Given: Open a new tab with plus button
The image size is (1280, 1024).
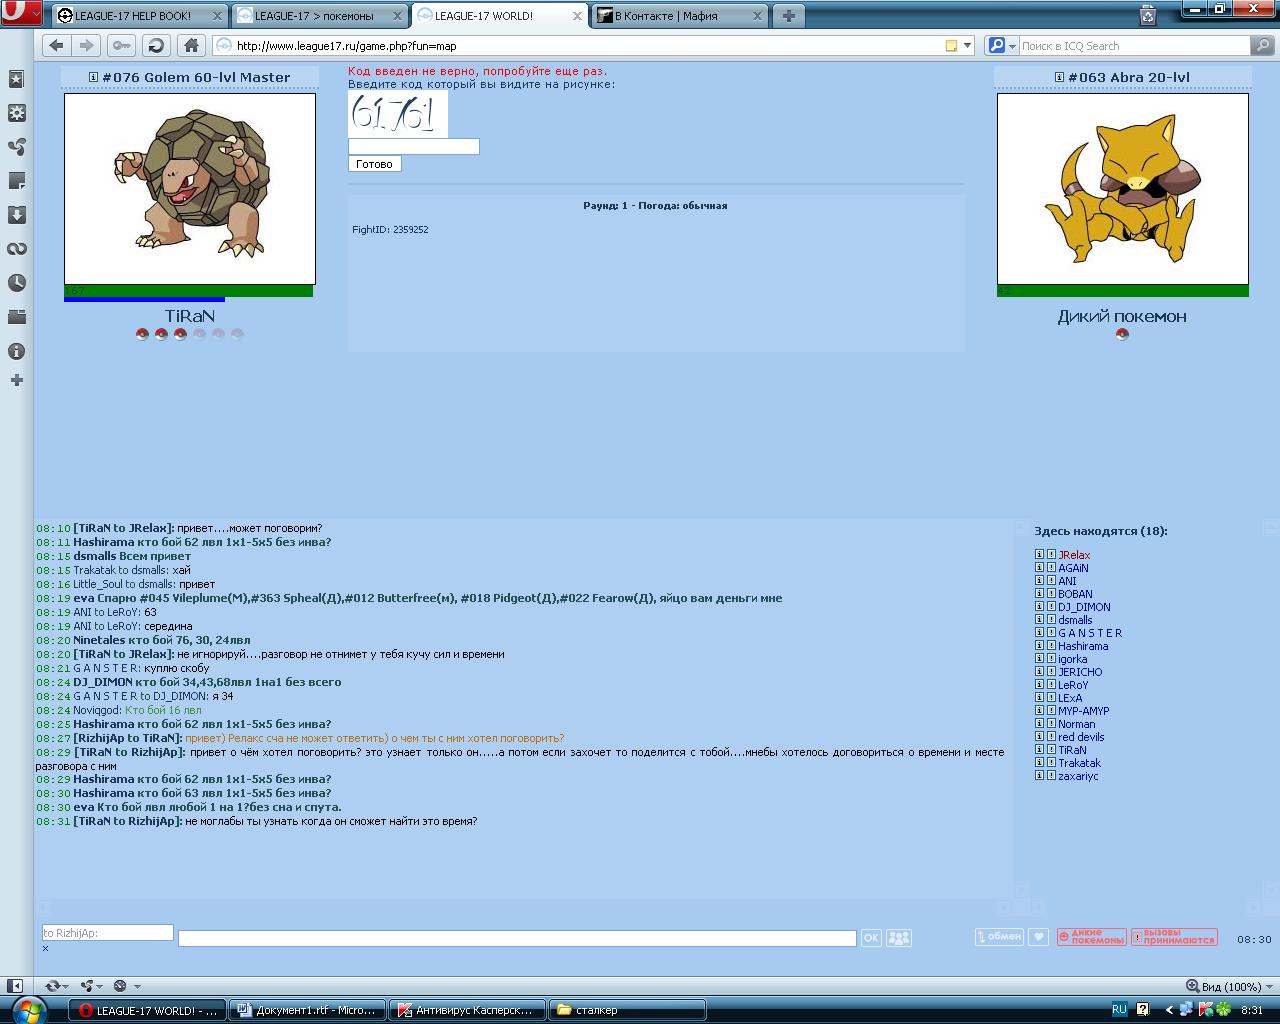Looking at the screenshot, I should (x=789, y=16).
